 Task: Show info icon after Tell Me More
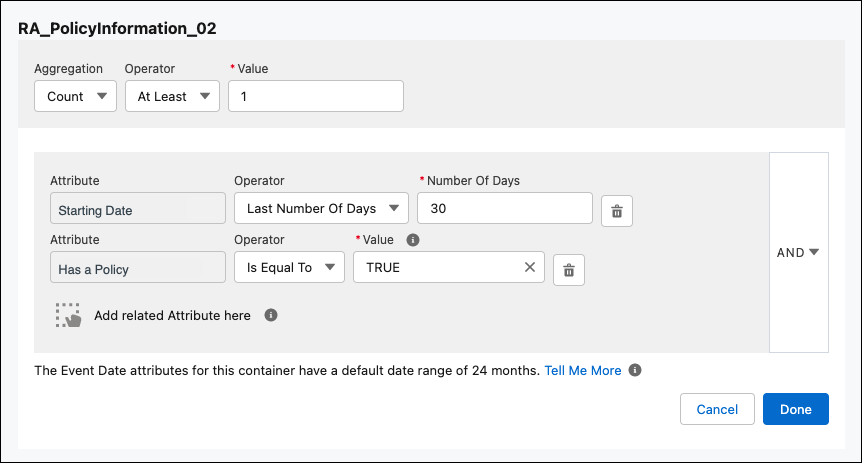click(635, 370)
